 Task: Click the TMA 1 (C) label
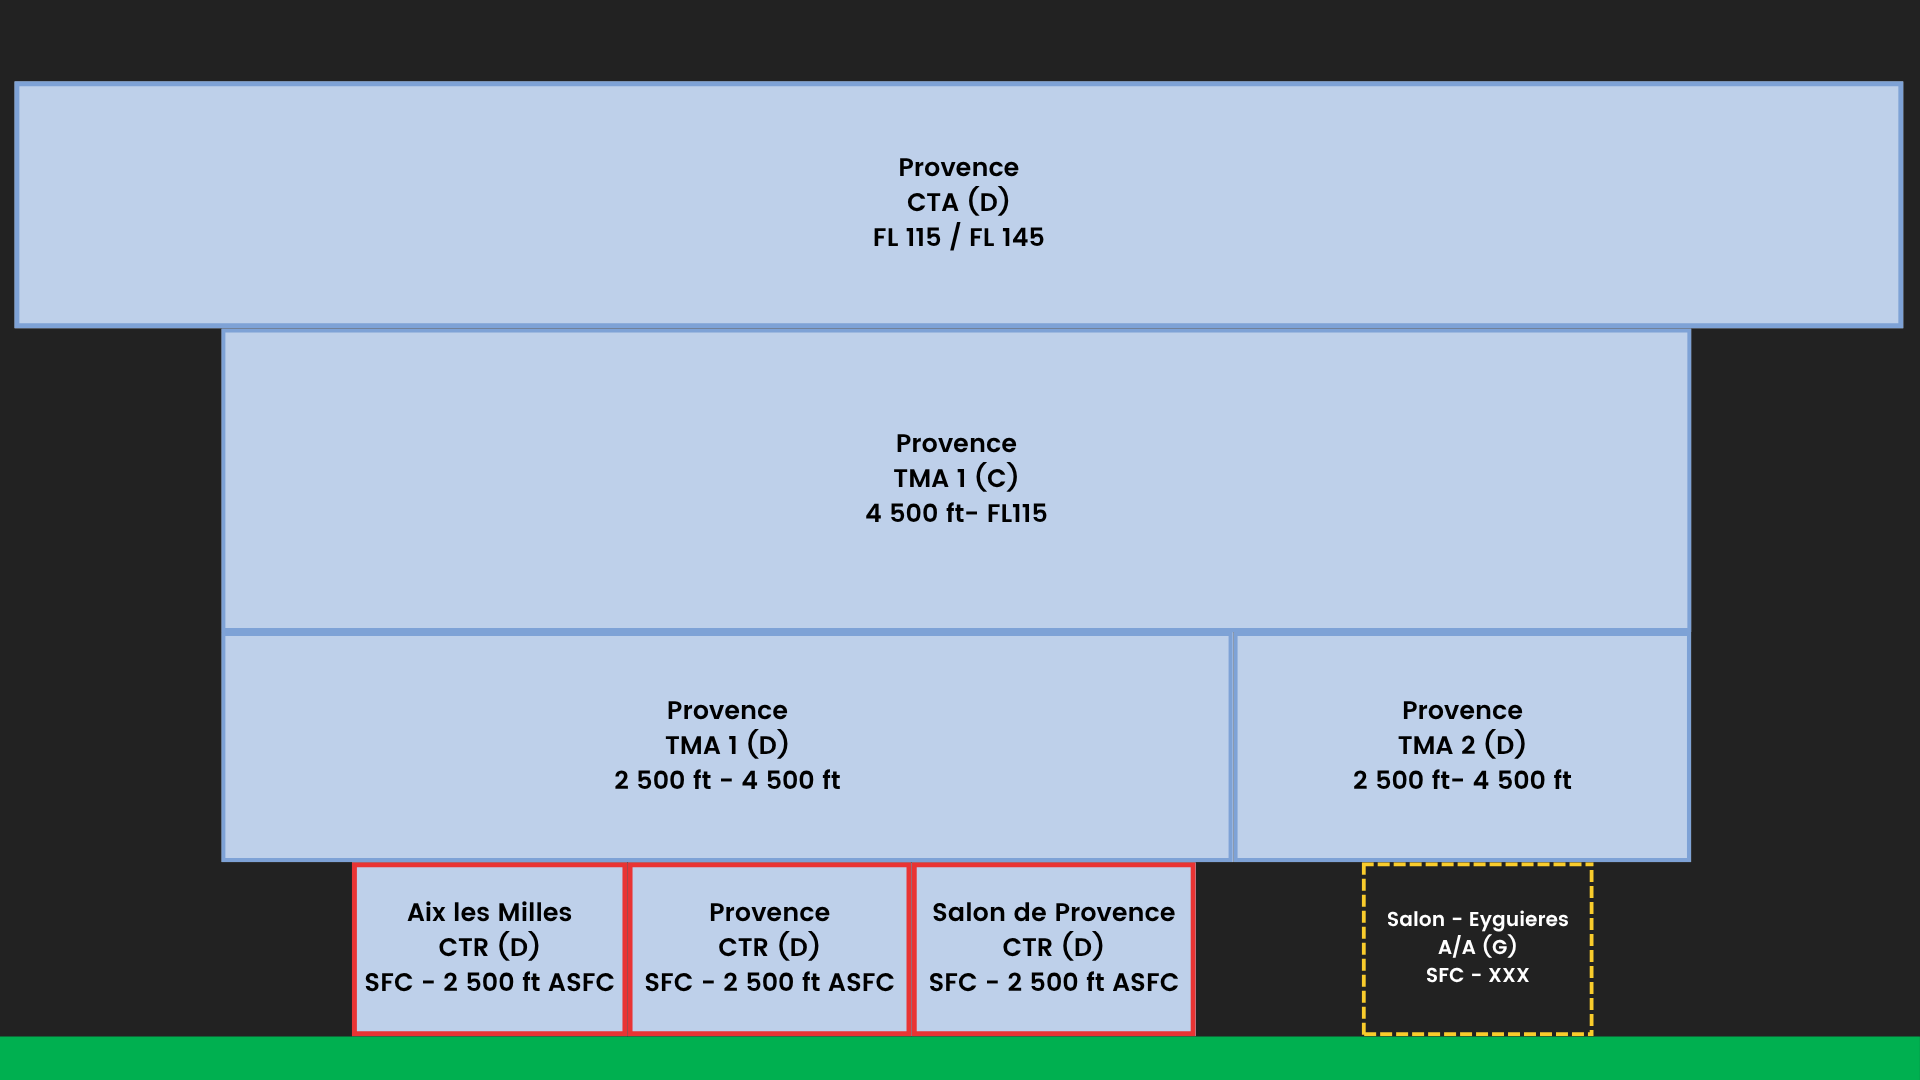[x=956, y=478]
